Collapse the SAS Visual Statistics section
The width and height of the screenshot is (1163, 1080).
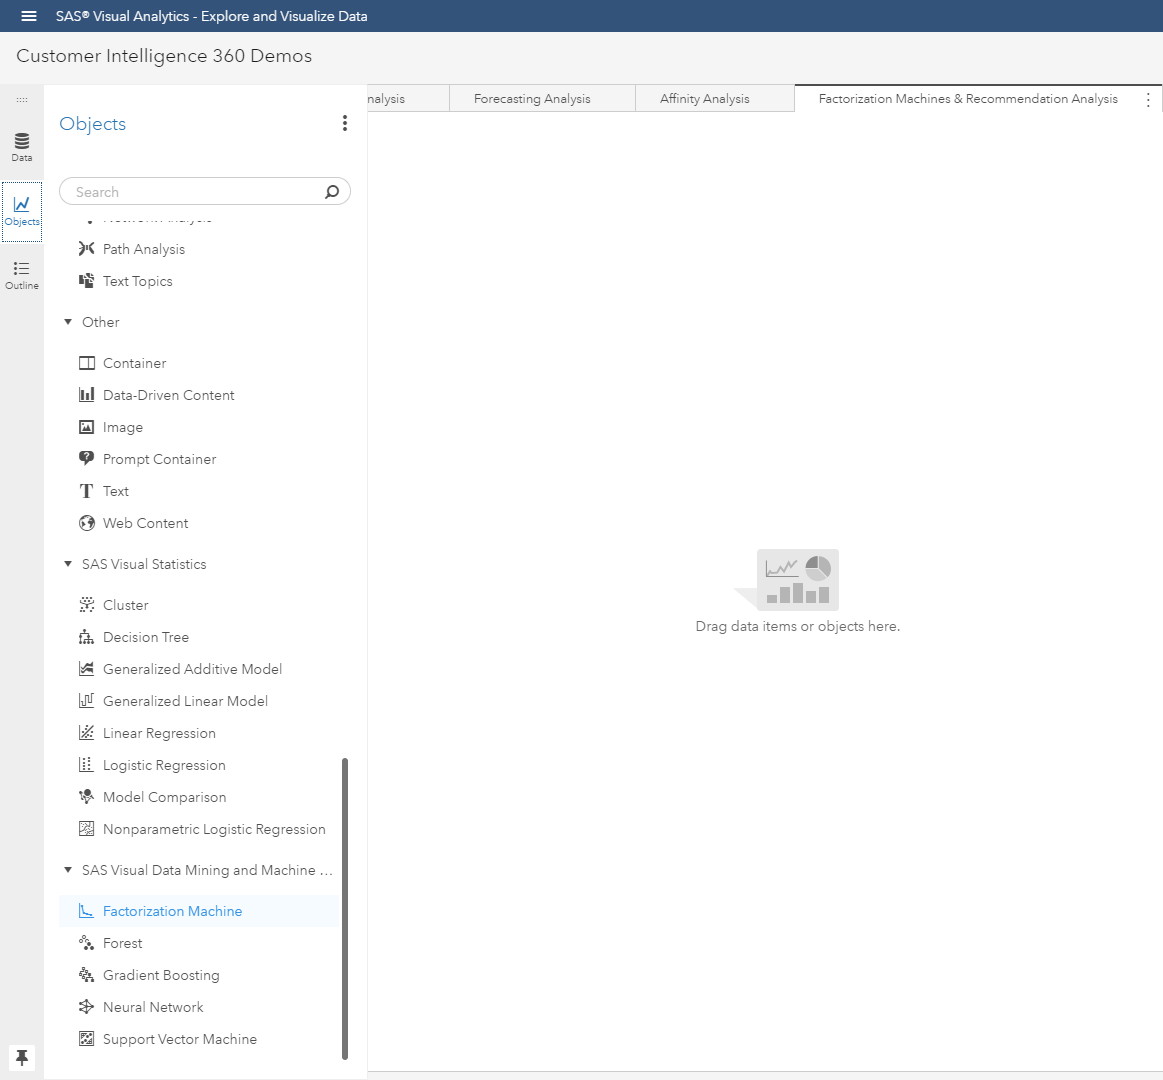click(68, 564)
